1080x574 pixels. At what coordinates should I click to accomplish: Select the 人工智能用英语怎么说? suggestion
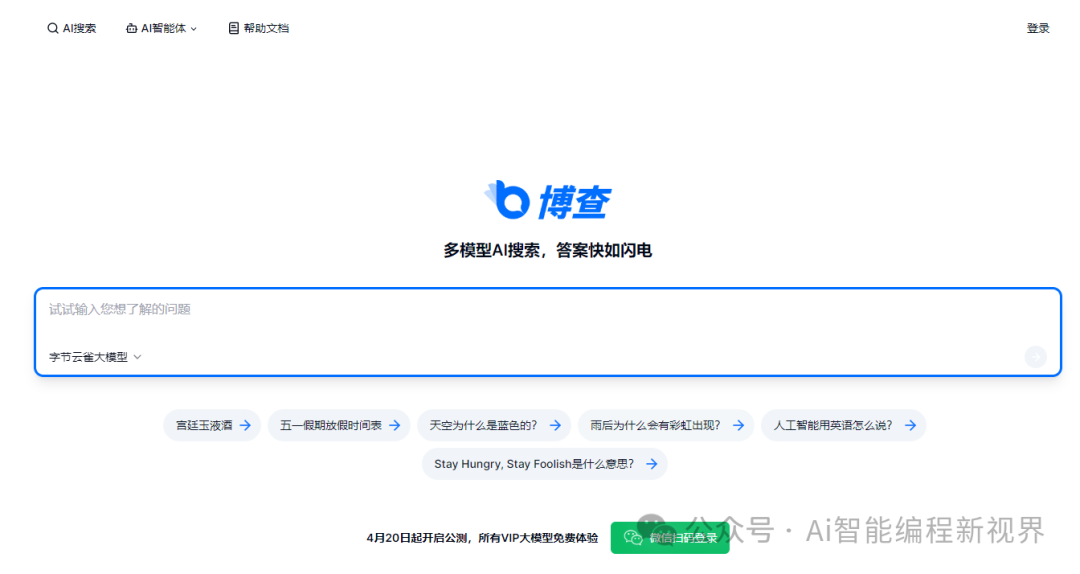tap(844, 425)
